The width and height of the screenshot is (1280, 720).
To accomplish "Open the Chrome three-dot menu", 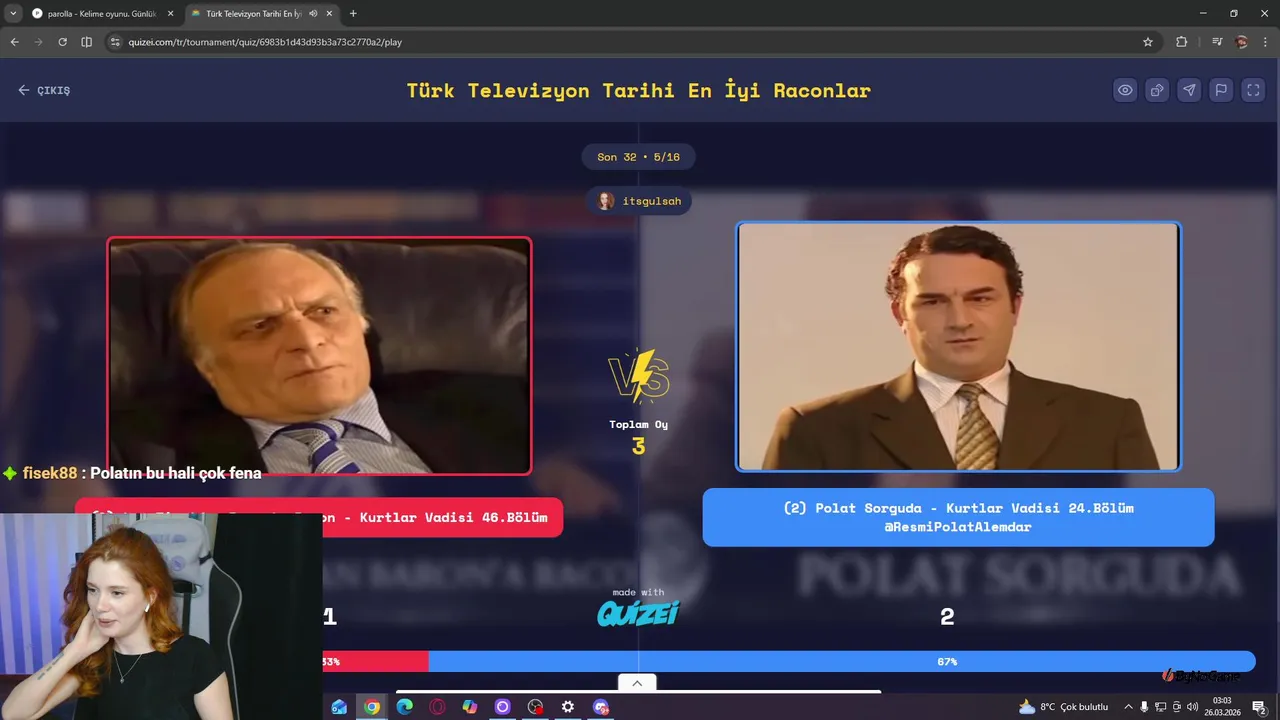I will point(1265,42).
